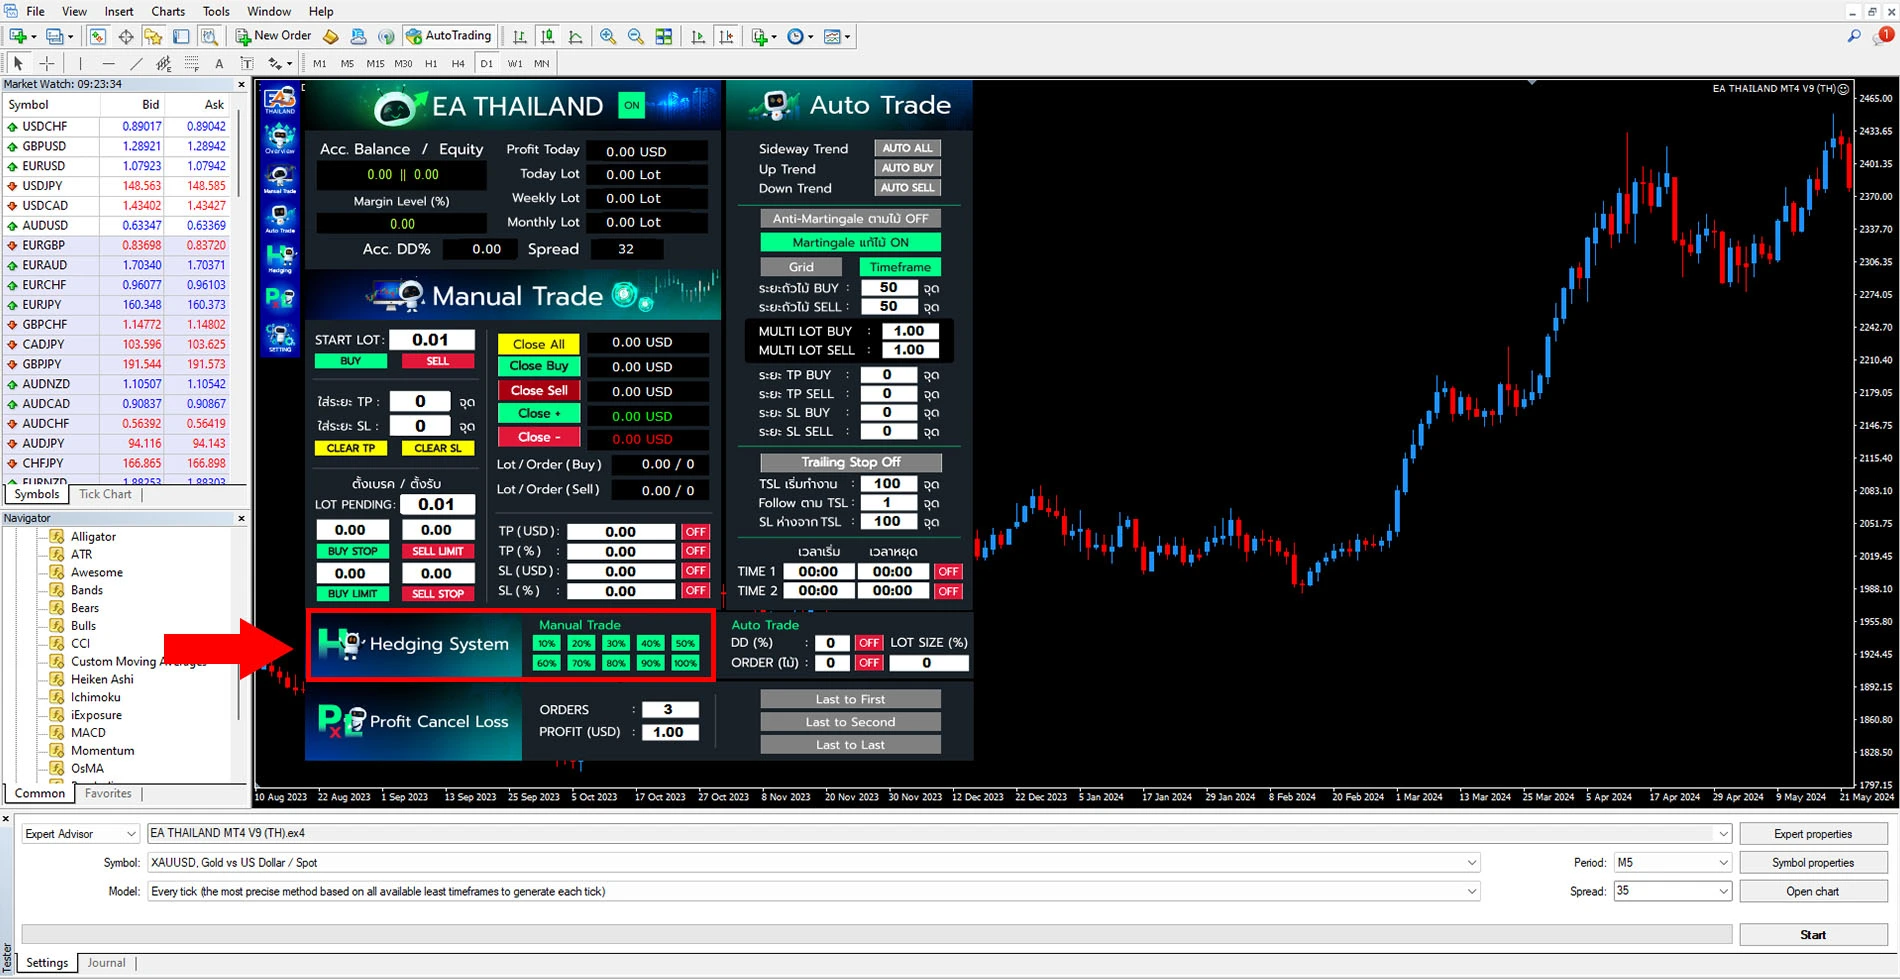Open the Setting sidebar icon

(x=280, y=337)
